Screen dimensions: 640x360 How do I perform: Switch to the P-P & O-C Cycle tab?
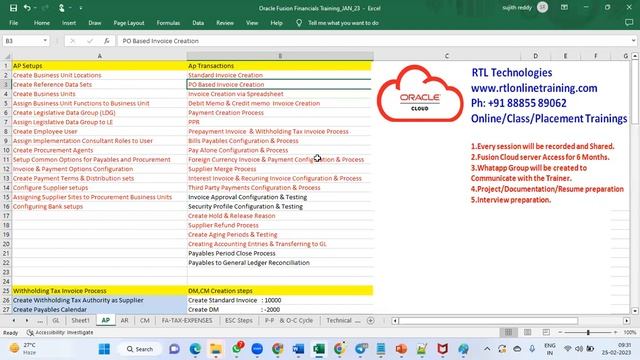point(289,320)
